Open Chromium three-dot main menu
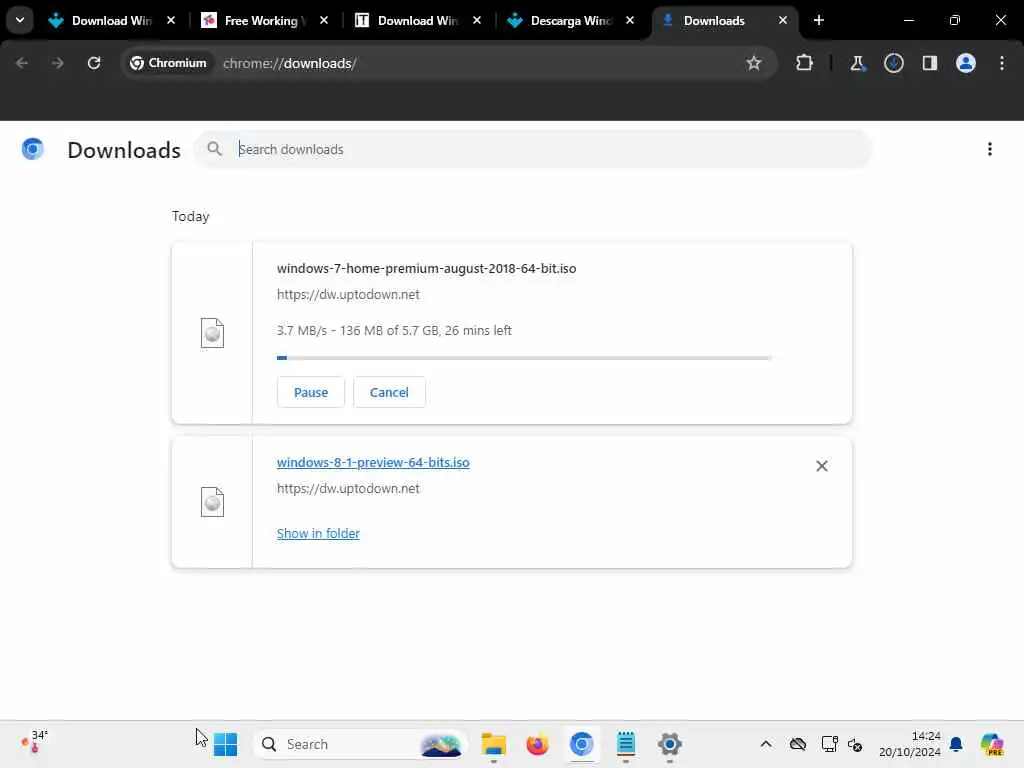 click(1002, 63)
